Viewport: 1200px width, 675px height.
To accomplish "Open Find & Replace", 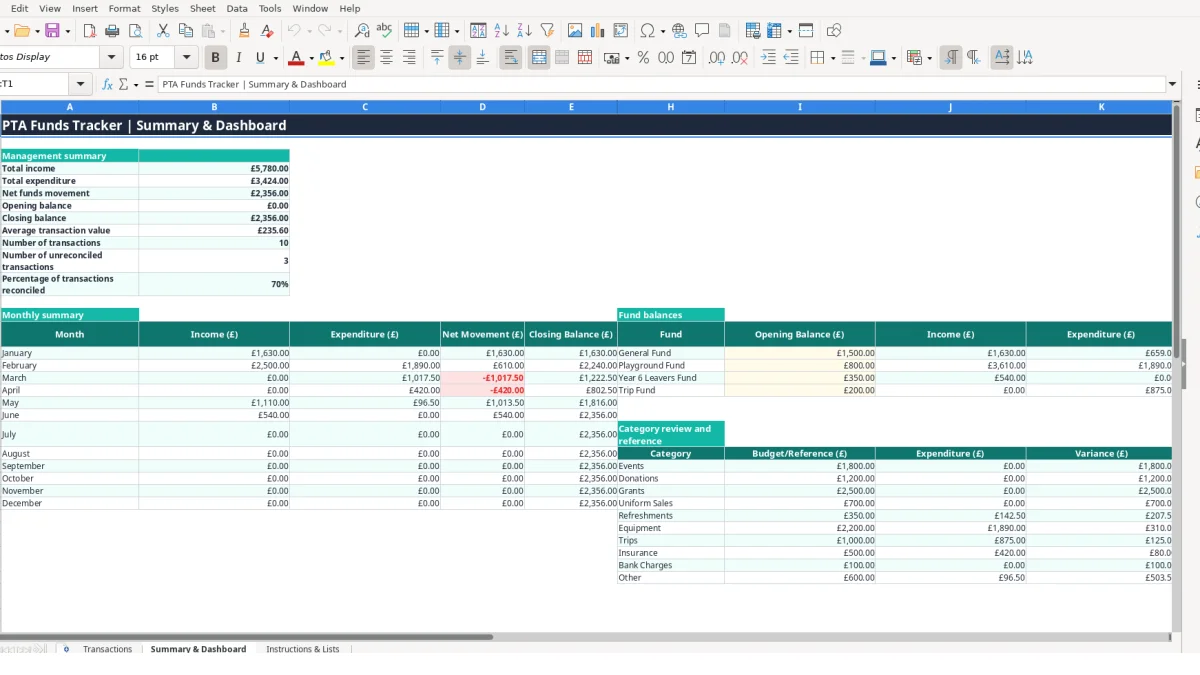I will (362, 31).
